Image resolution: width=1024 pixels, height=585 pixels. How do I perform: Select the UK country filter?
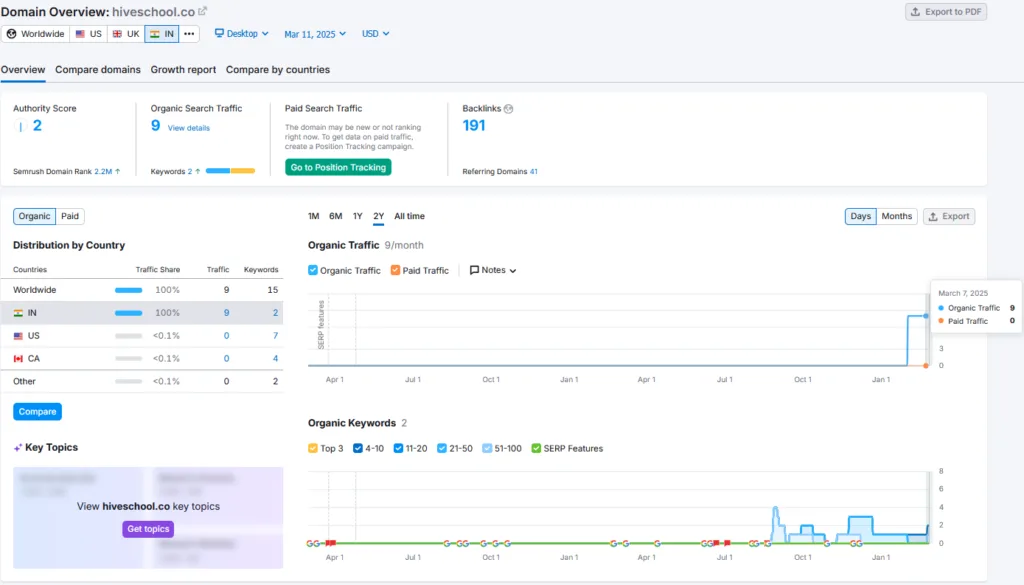[126, 34]
